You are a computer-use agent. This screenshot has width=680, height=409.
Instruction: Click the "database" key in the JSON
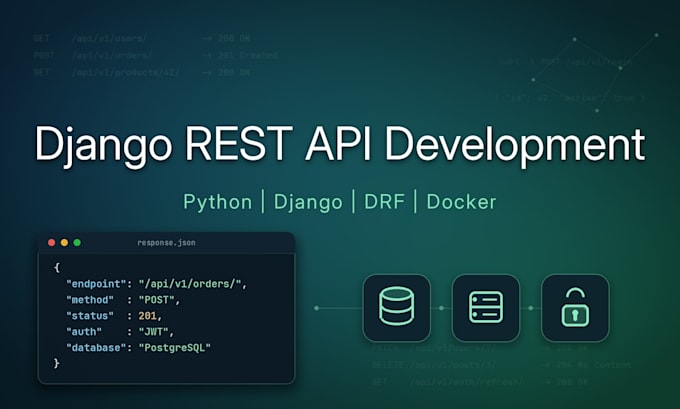click(96, 347)
